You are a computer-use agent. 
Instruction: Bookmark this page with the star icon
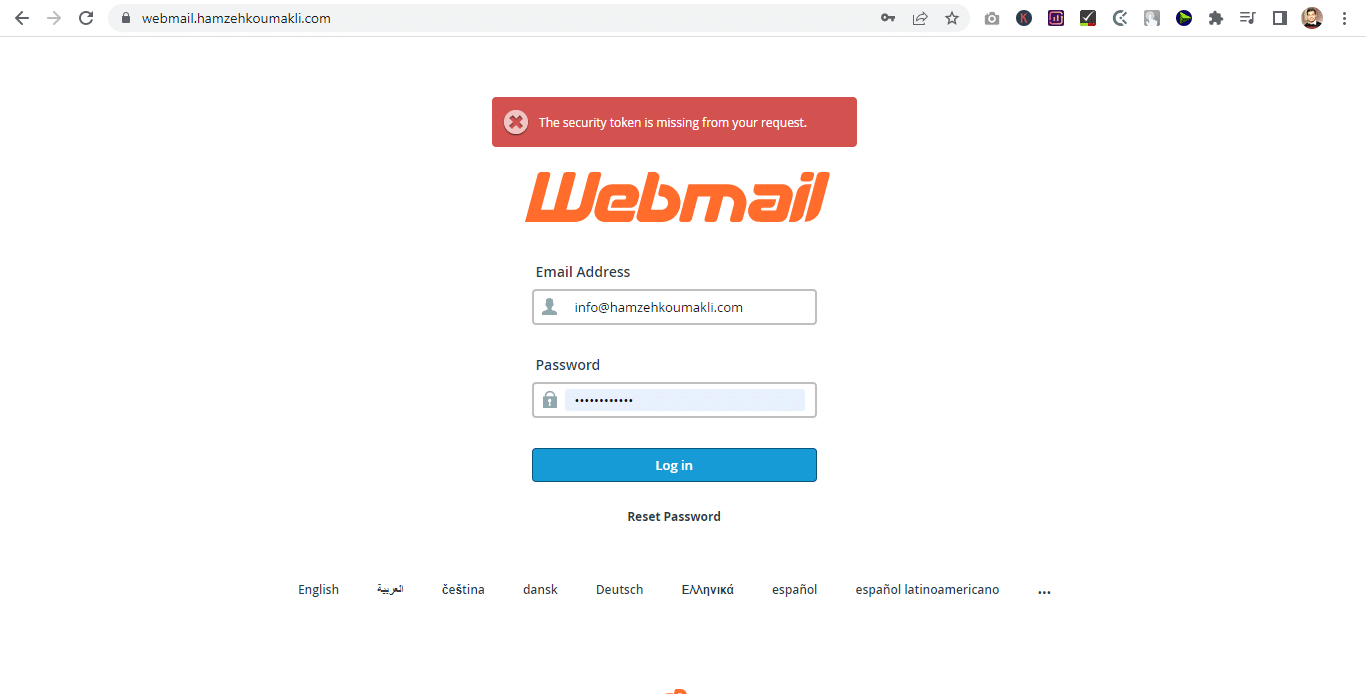pyautogui.click(x=952, y=18)
